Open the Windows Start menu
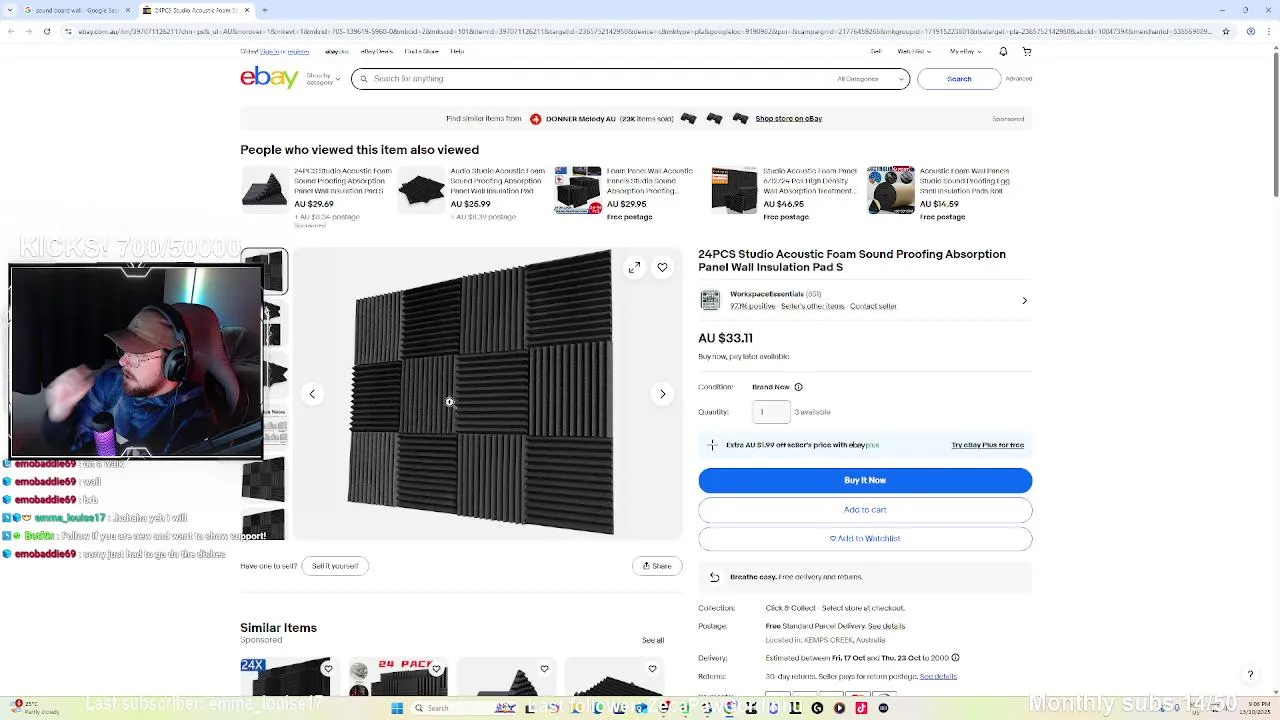This screenshot has width=1280, height=720. point(397,708)
